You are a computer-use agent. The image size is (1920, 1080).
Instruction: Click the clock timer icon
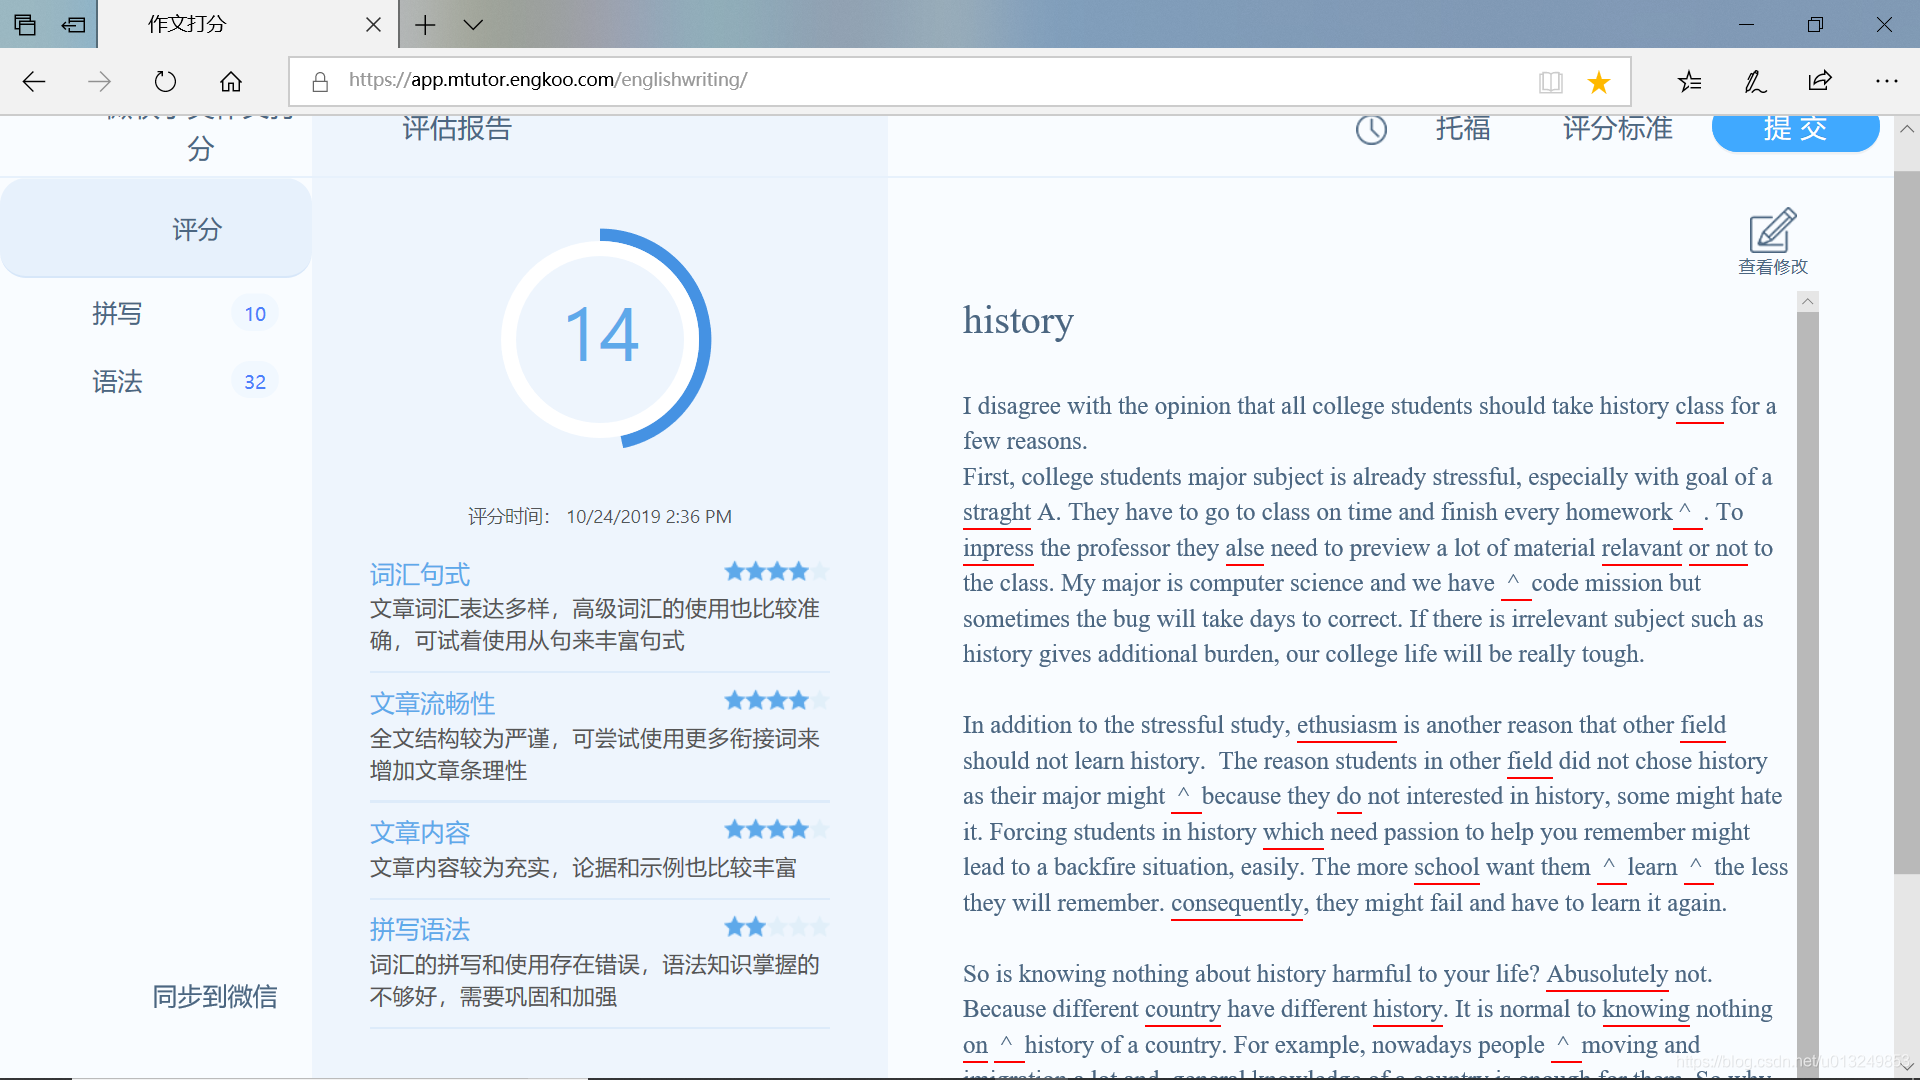point(1371,129)
